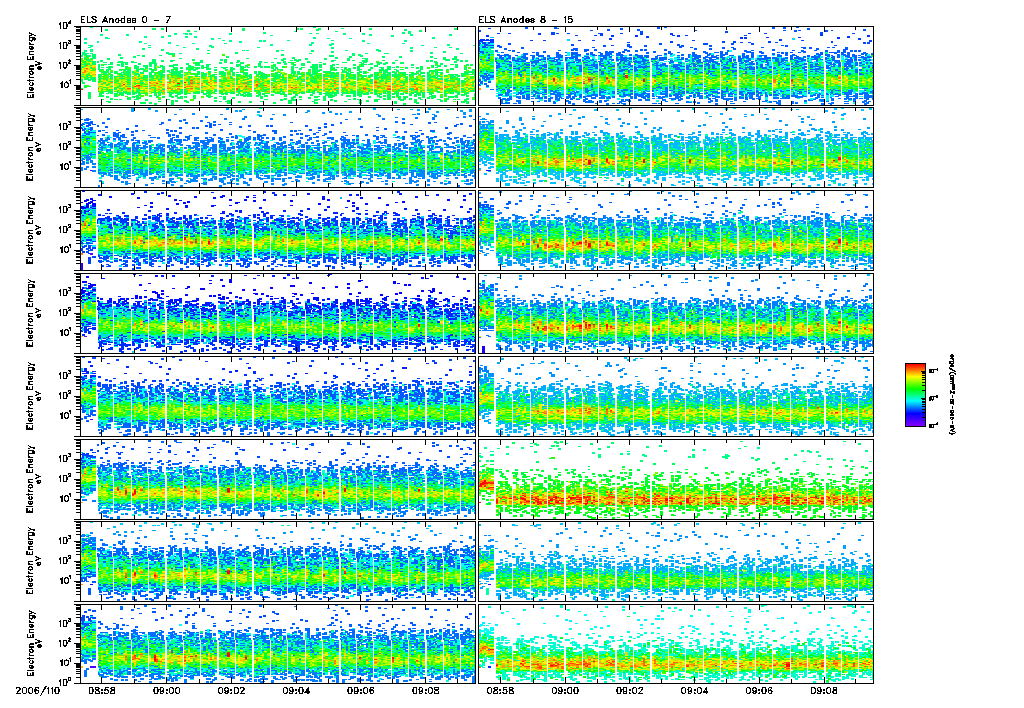Select the spectrogram directly below "ELS Anodes 0 - 7"

click(x=278, y=66)
